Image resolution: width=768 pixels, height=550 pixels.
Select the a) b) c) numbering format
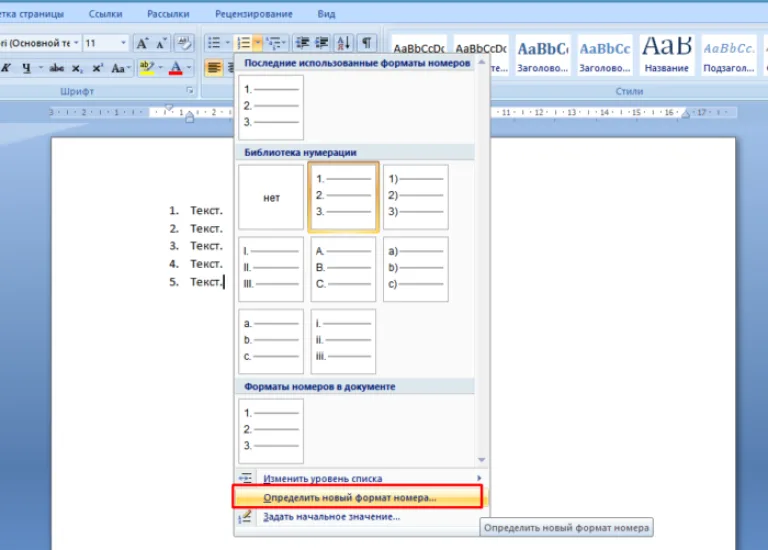tap(415, 269)
